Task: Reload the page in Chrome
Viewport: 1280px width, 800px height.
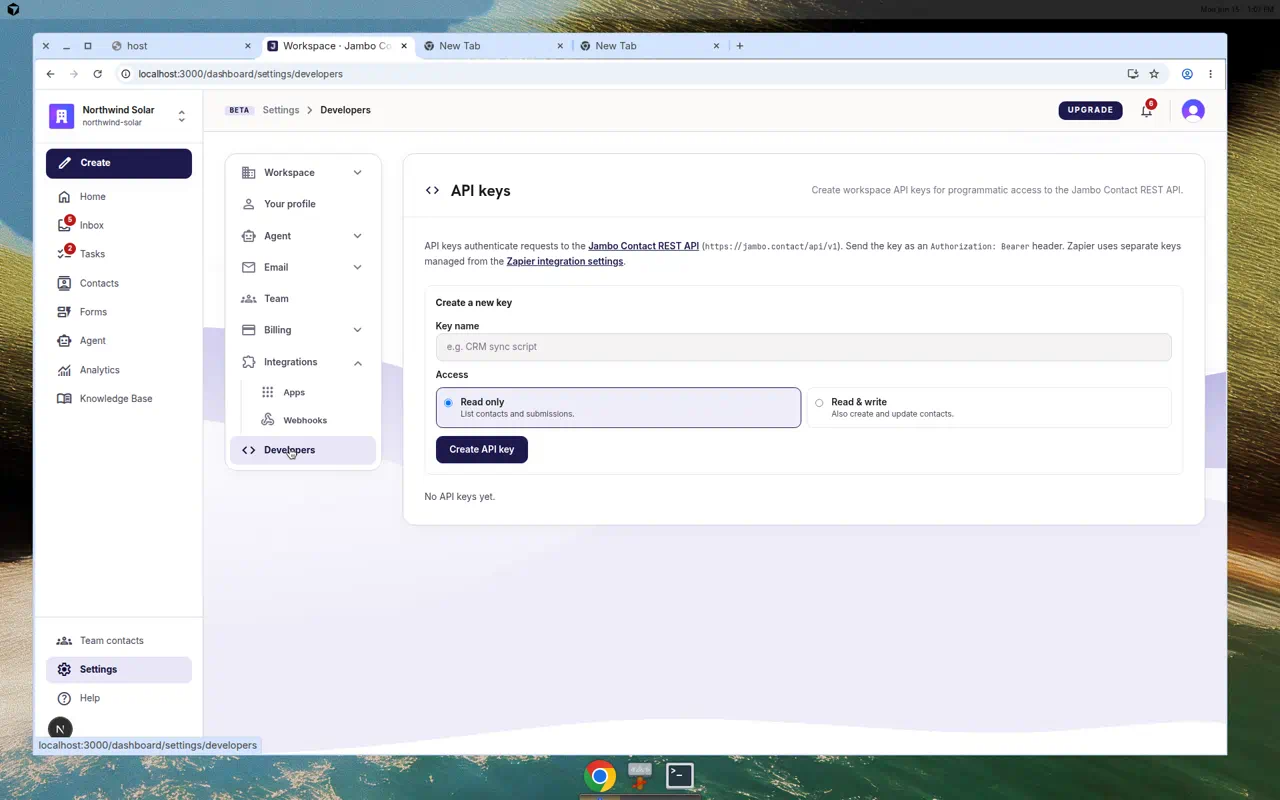Action: (x=97, y=74)
